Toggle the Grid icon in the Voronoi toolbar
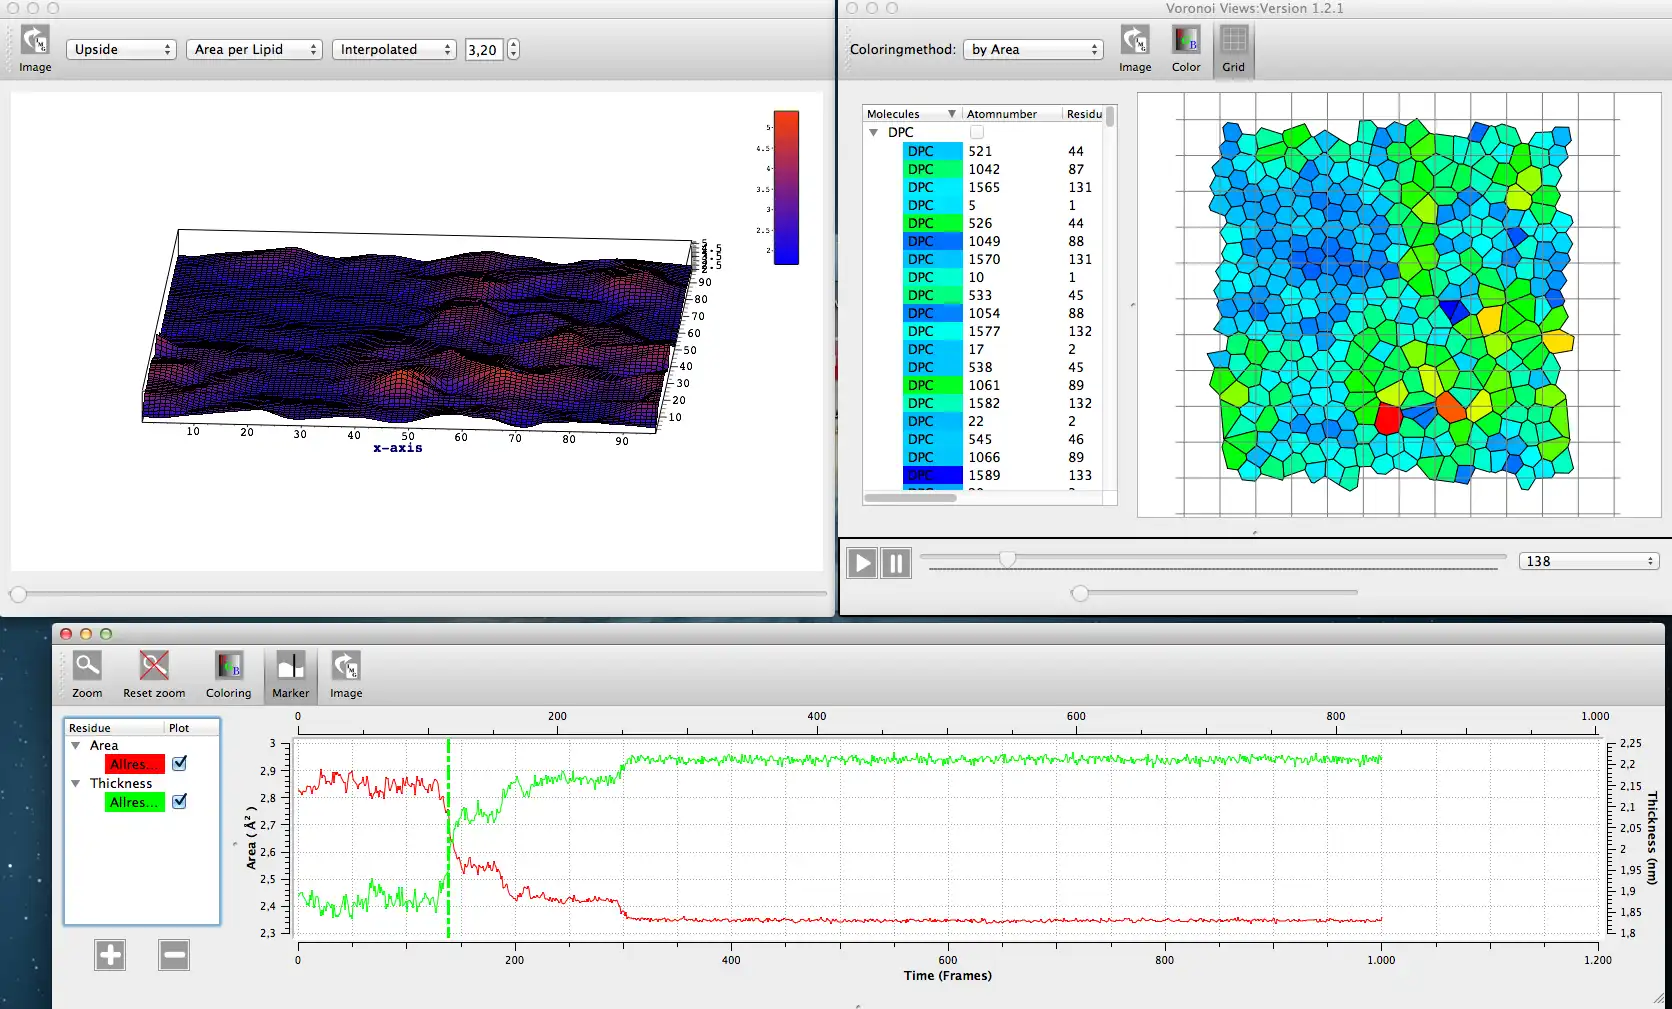Screen dimensions: 1672x1009 click(1233, 41)
